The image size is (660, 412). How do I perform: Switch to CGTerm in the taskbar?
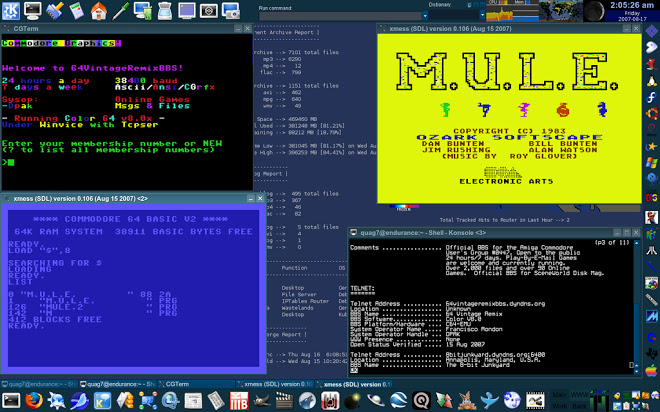[196, 384]
